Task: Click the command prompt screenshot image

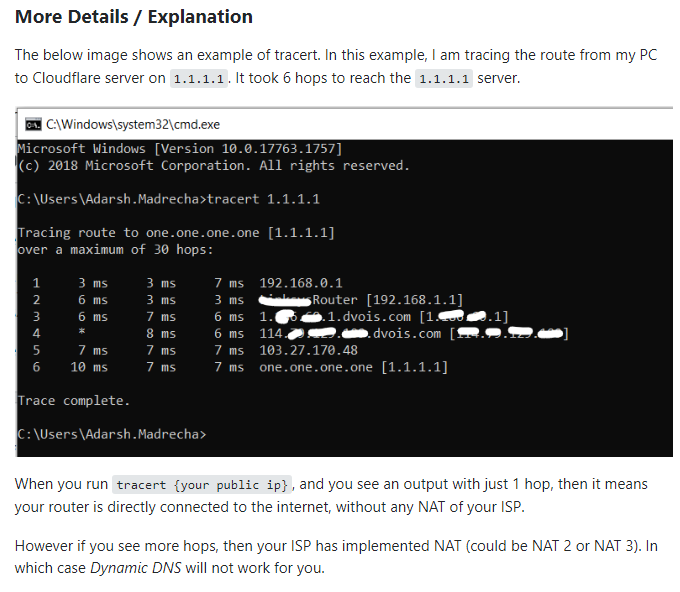Action: click(x=345, y=282)
